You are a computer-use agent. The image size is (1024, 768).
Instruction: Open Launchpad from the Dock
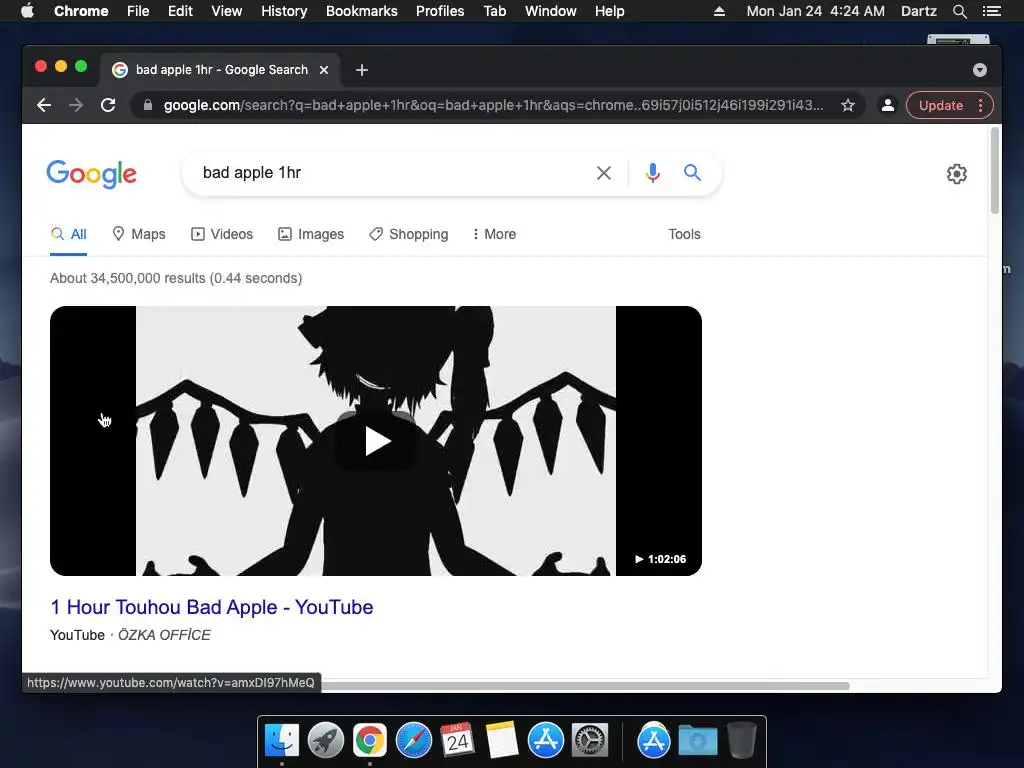326,741
